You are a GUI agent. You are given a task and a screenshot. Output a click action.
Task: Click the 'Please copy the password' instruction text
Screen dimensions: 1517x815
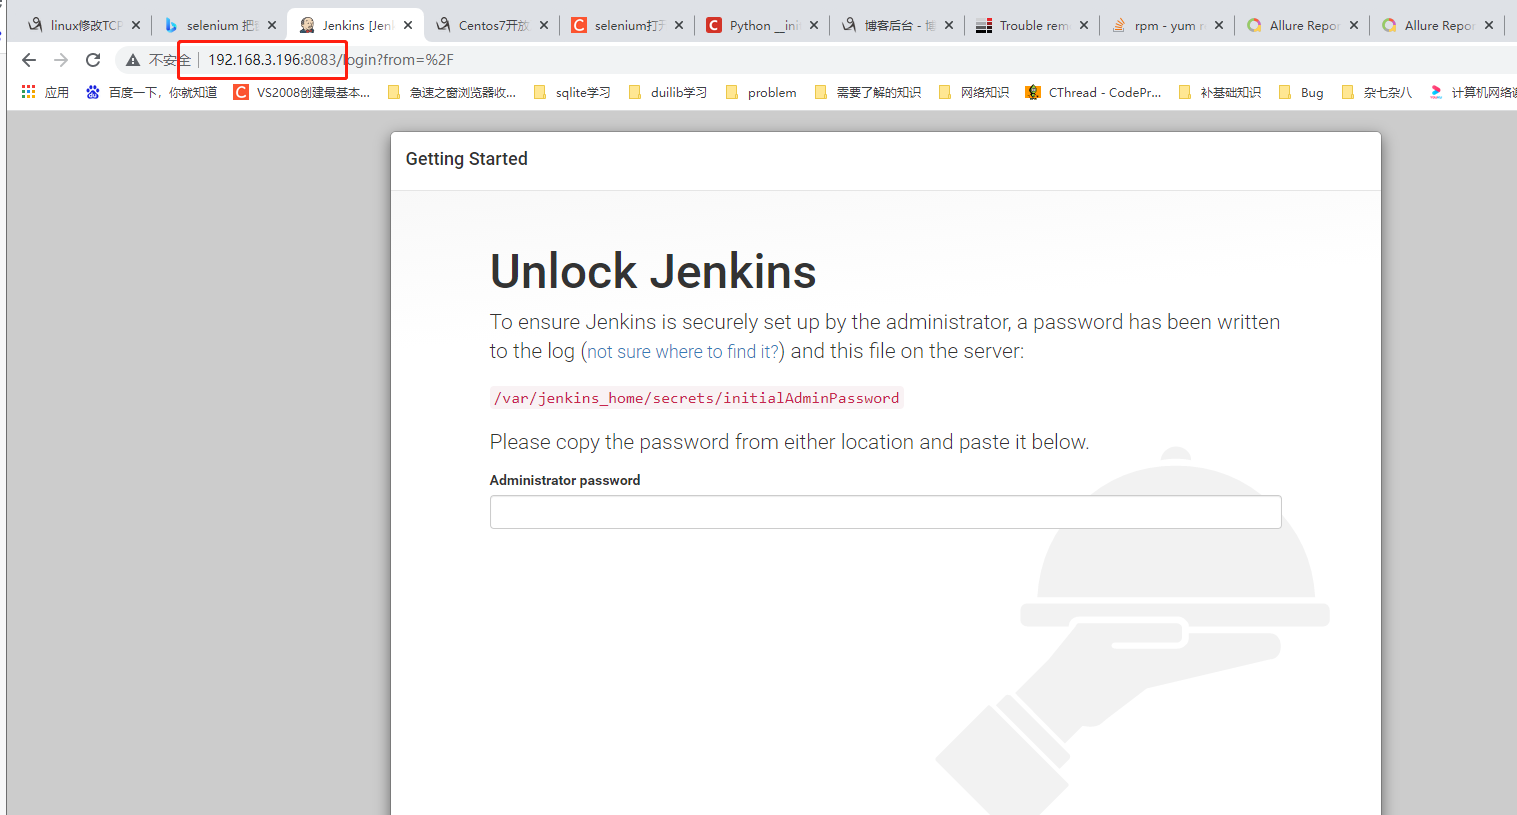click(789, 442)
